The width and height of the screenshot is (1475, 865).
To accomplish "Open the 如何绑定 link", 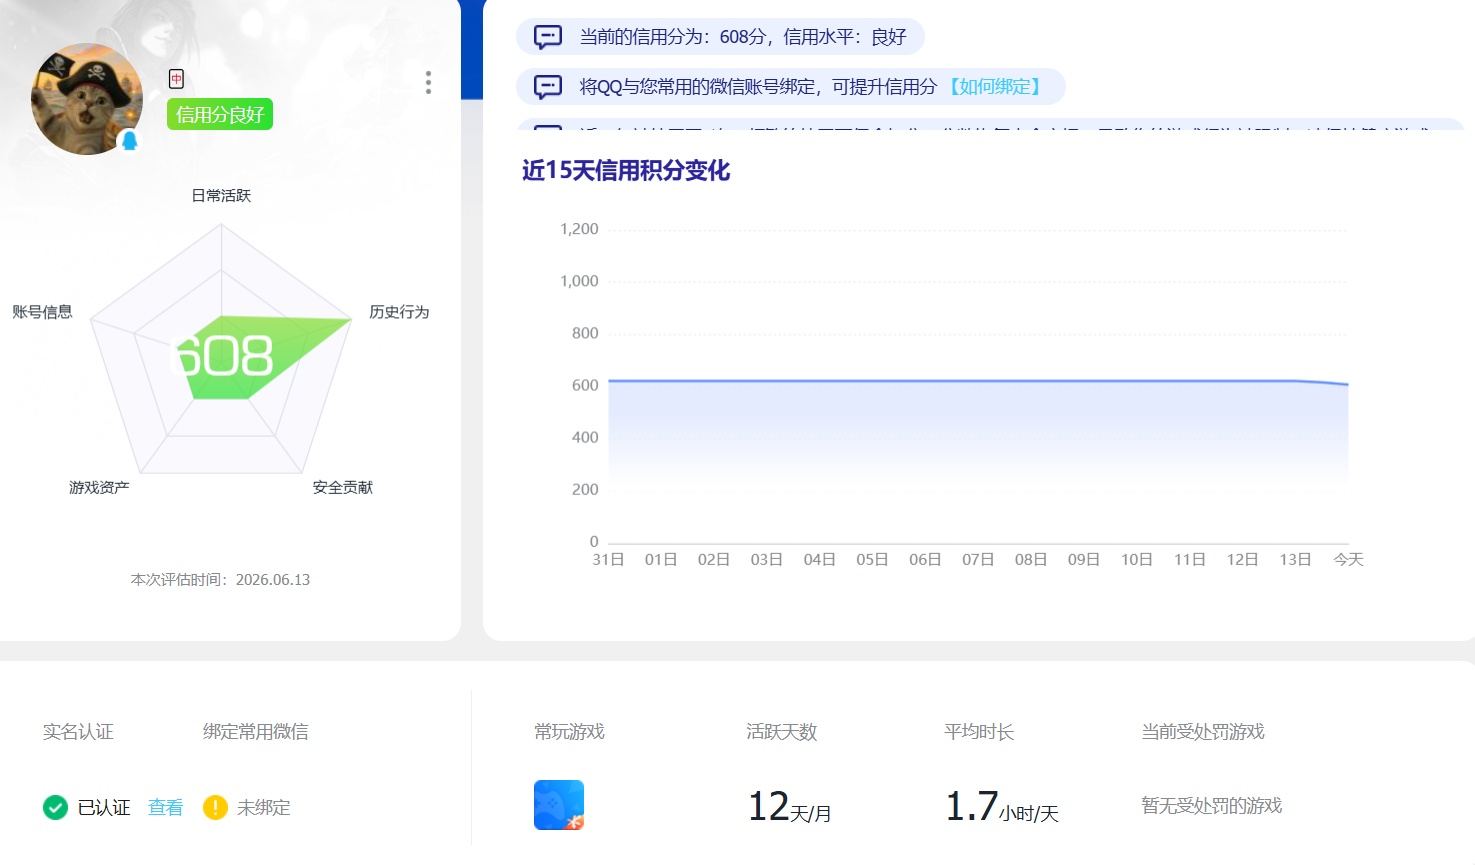I will tap(995, 87).
